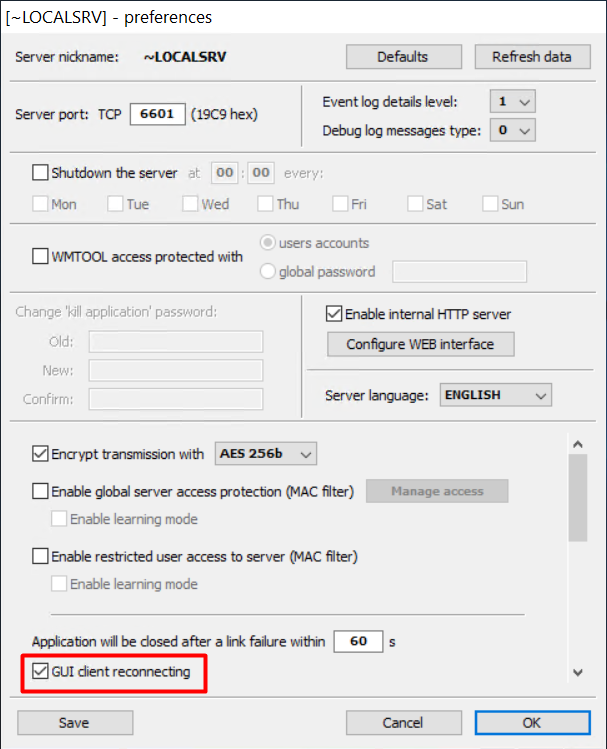Click the Defaults button

[x=402, y=57]
